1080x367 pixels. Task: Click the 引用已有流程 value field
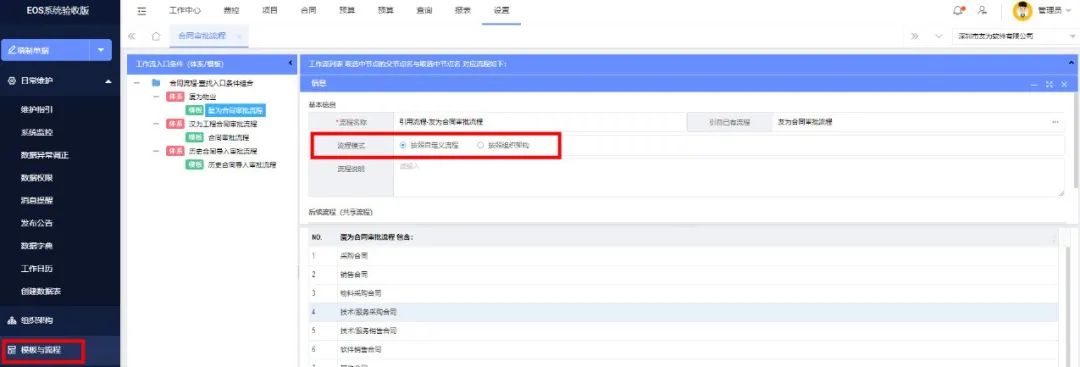[x=918, y=122]
